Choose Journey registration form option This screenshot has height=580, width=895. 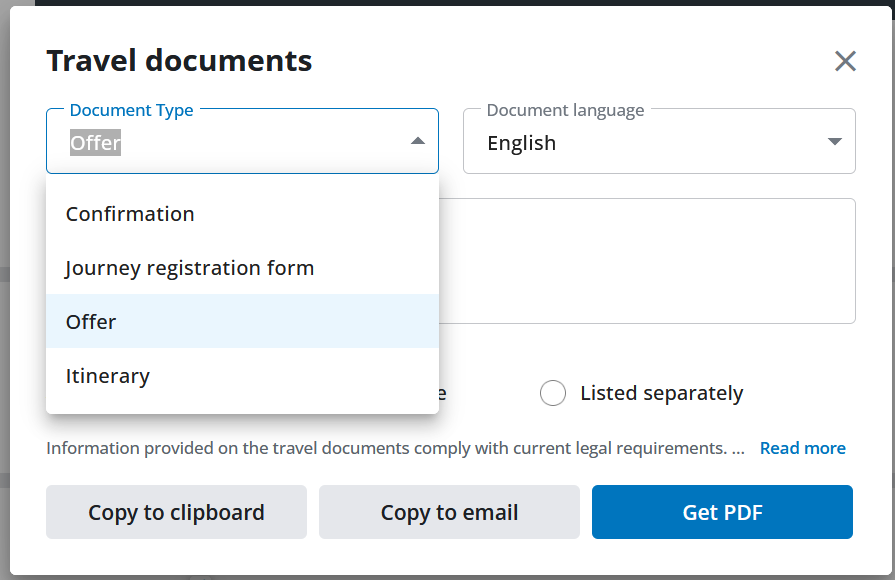tap(190, 268)
